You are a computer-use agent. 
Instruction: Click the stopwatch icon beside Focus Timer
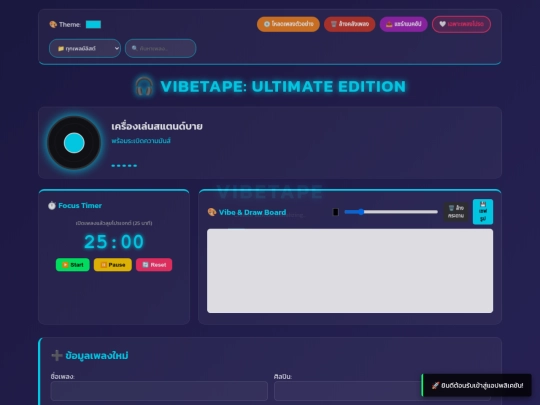coord(52,206)
